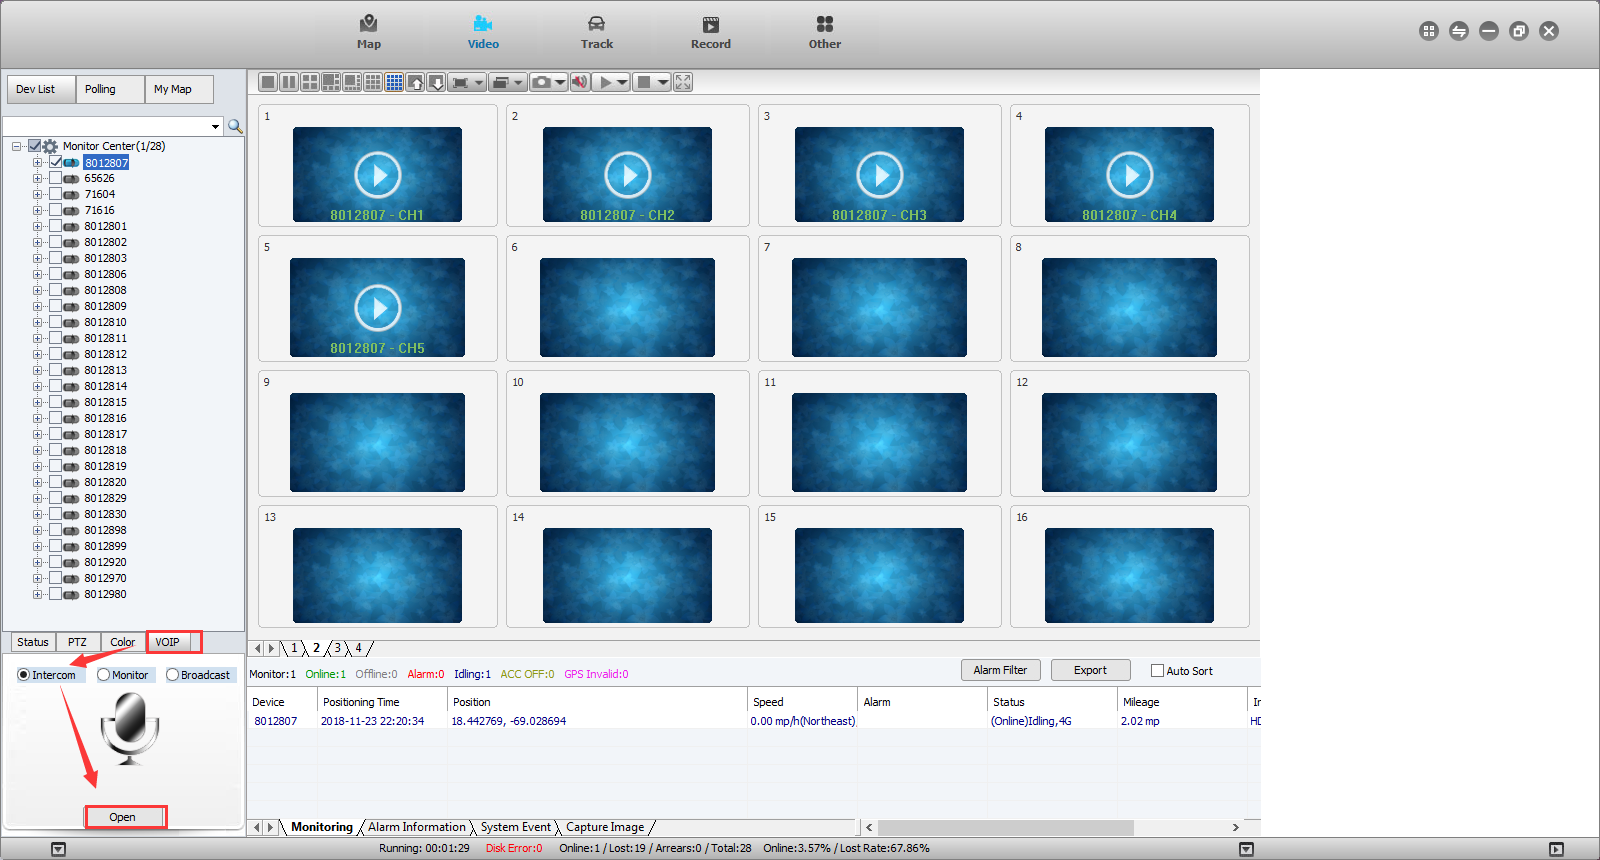Open the device search combo box dropdown

pyautogui.click(x=215, y=126)
